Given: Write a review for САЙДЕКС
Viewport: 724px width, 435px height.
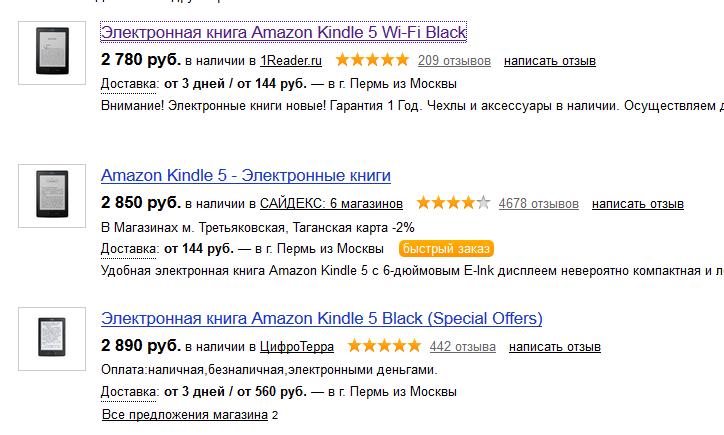Looking at the screenshot, I should (638, 204).
